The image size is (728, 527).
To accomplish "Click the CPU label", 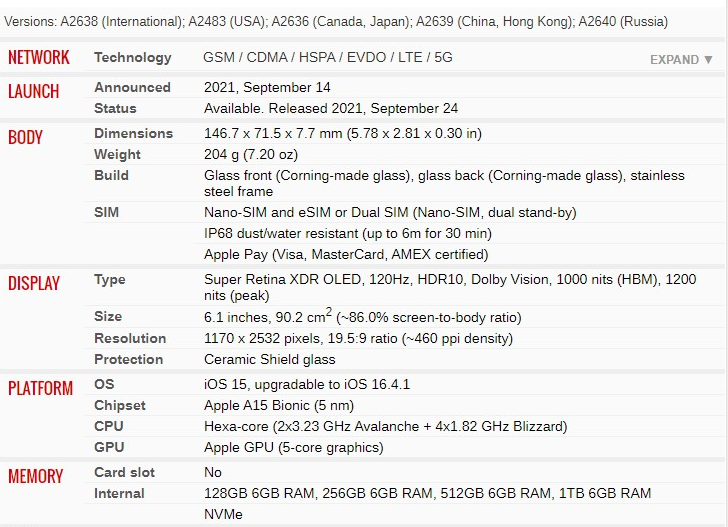I will (109, 426).
